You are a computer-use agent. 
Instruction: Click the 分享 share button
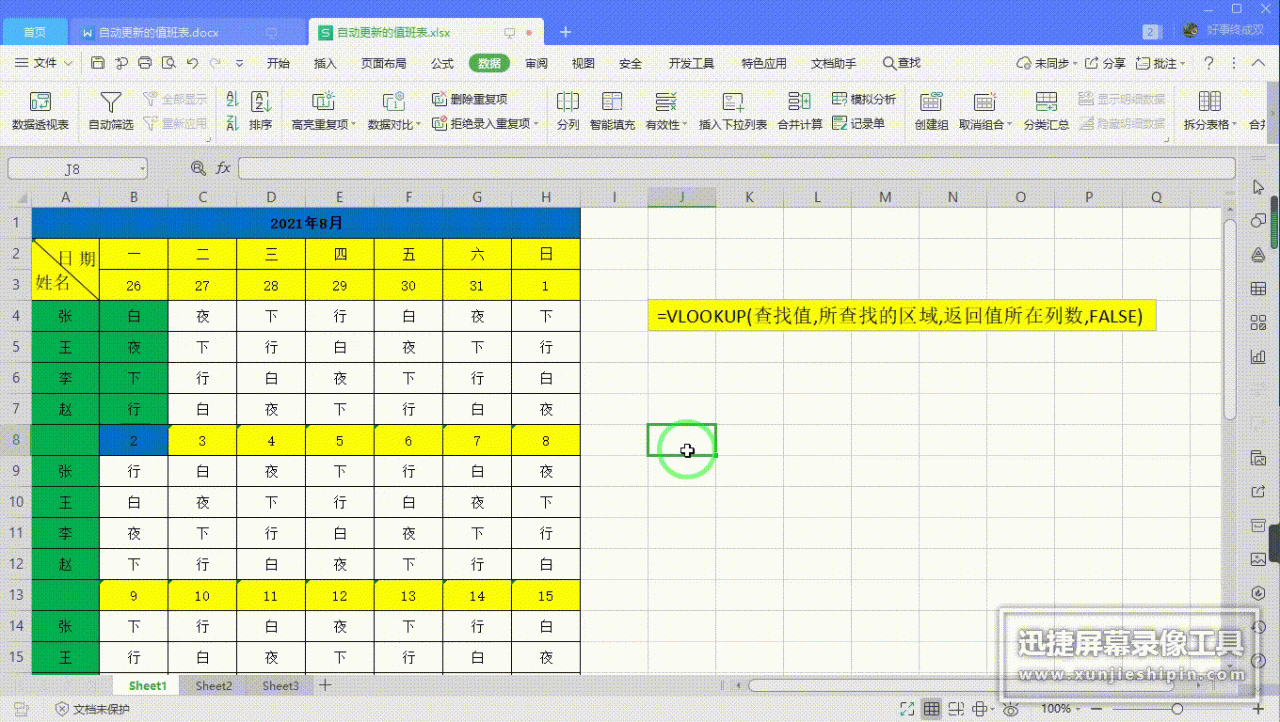click(1106, 63)
